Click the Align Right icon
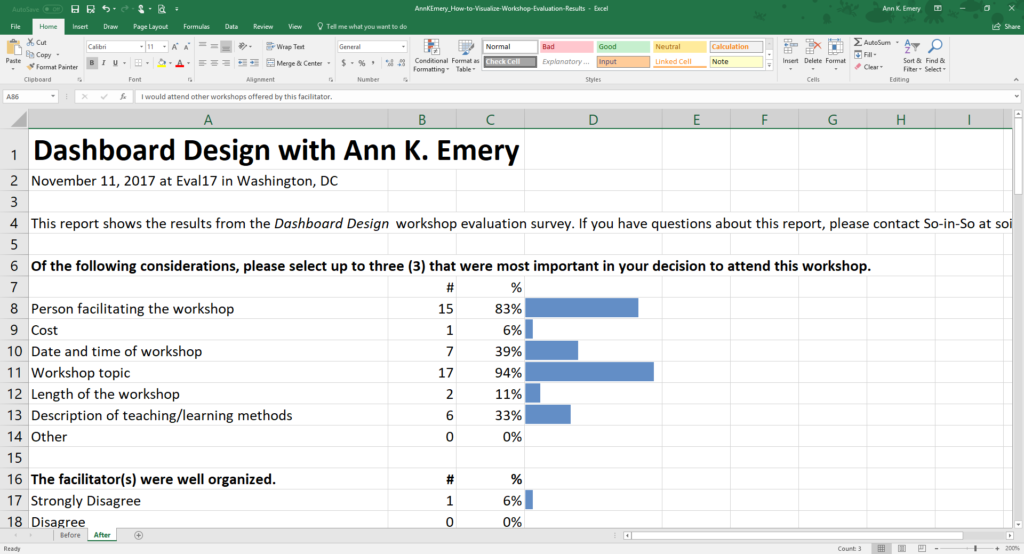This screenshot has width=1024, height=554. 226,63
